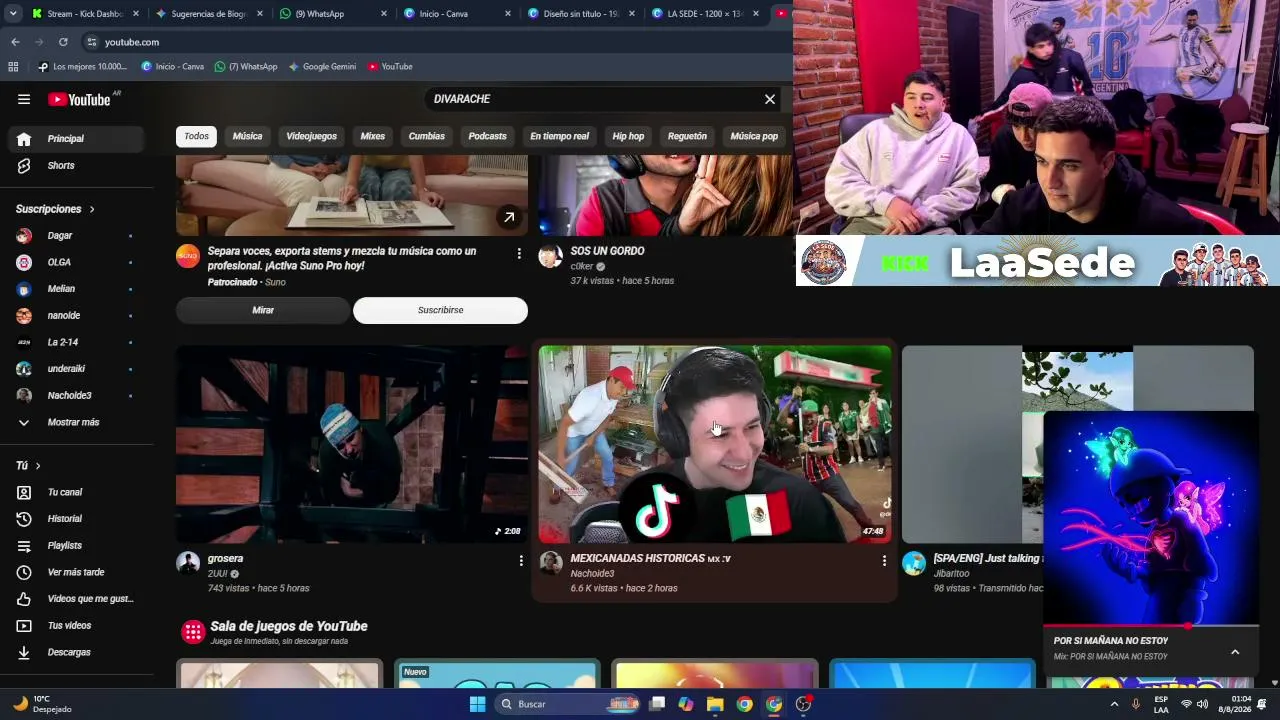Viewport: 1280px width, 720px height.
Task: Select the Todos filter chip
Action: coord(197,136)
